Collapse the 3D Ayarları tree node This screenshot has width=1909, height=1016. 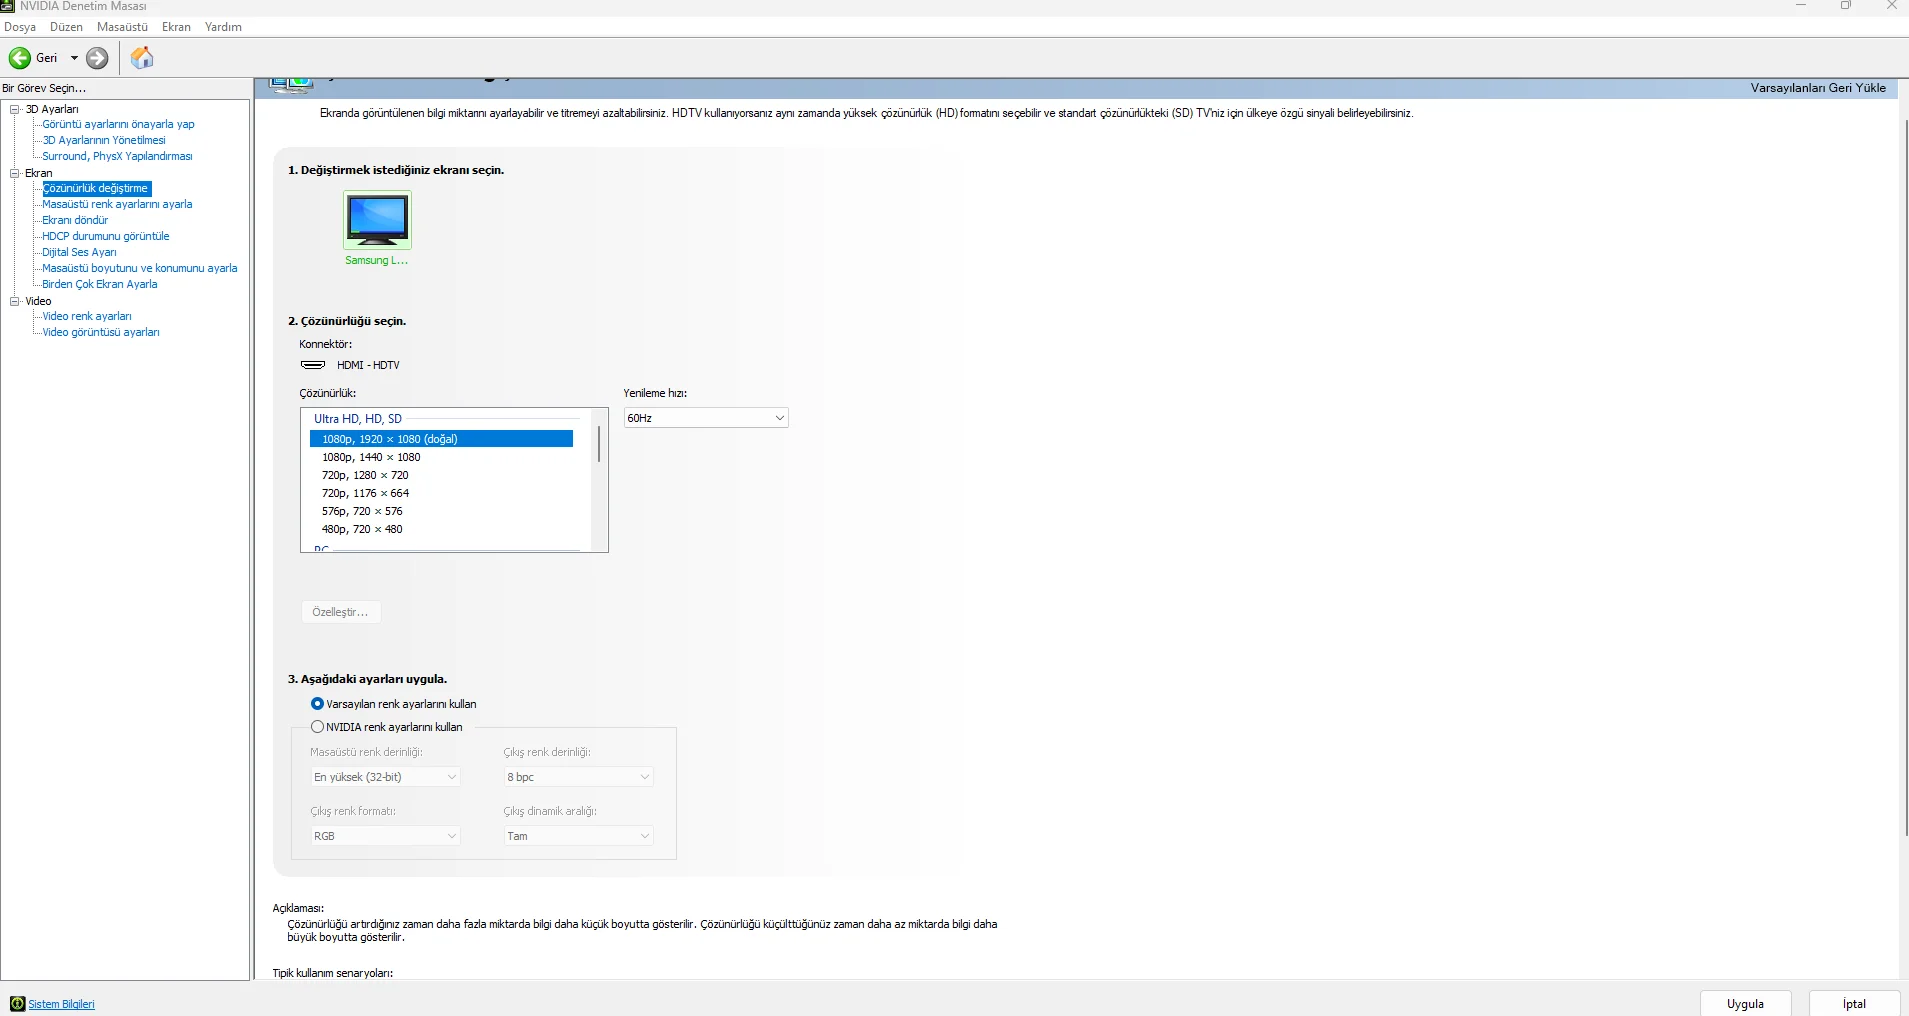click(15, 109)
